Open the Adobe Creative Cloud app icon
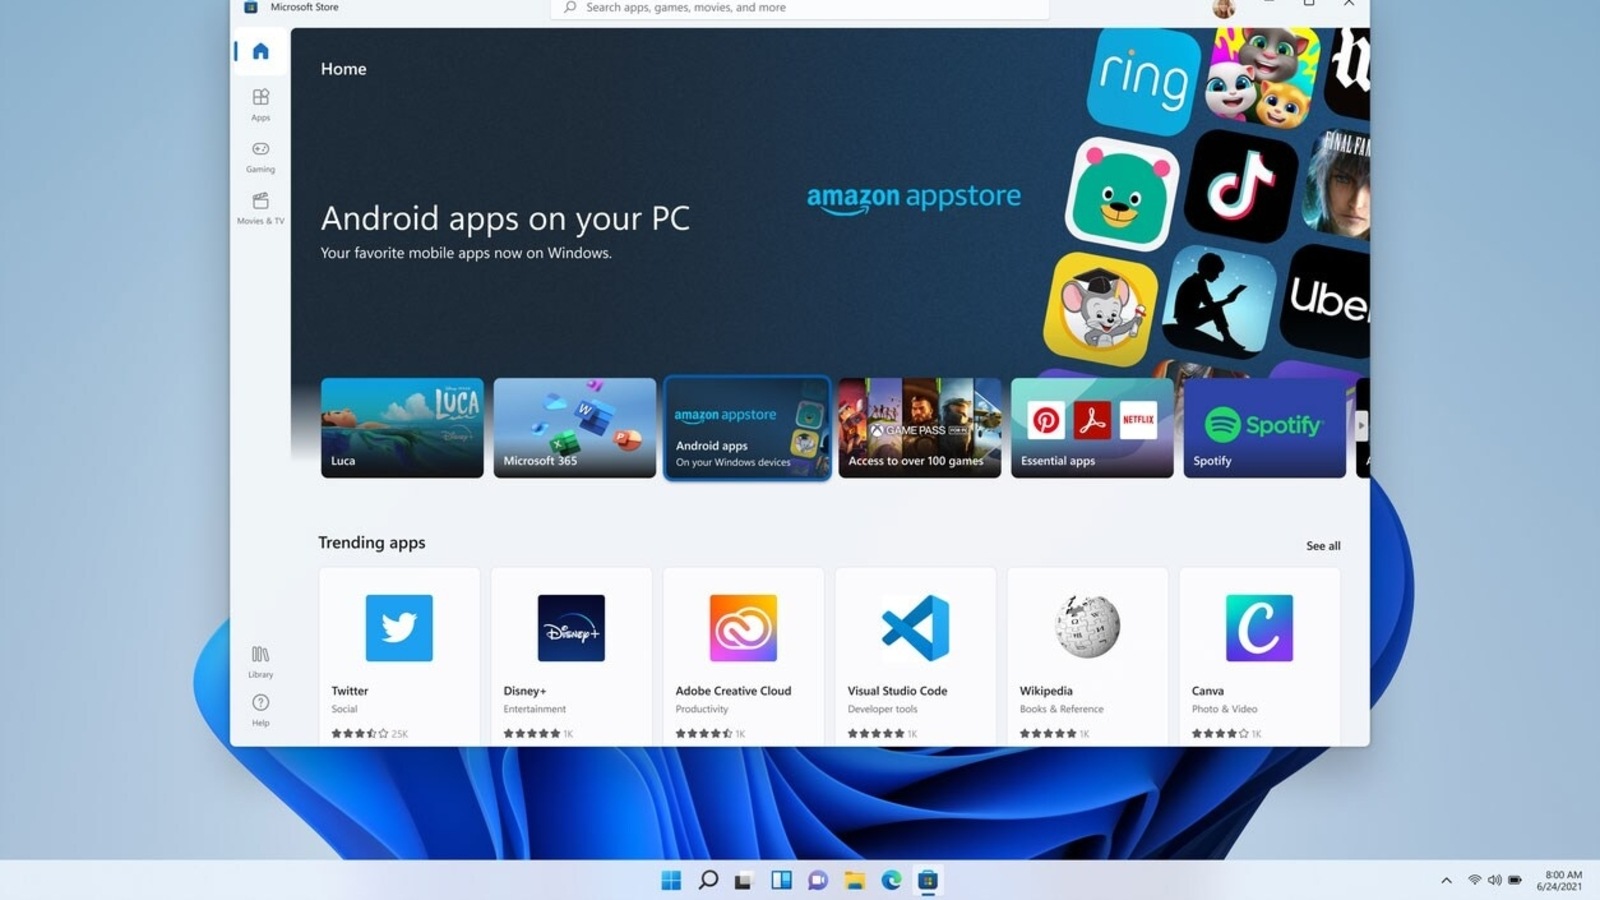1600x900 pixels. 743,628
